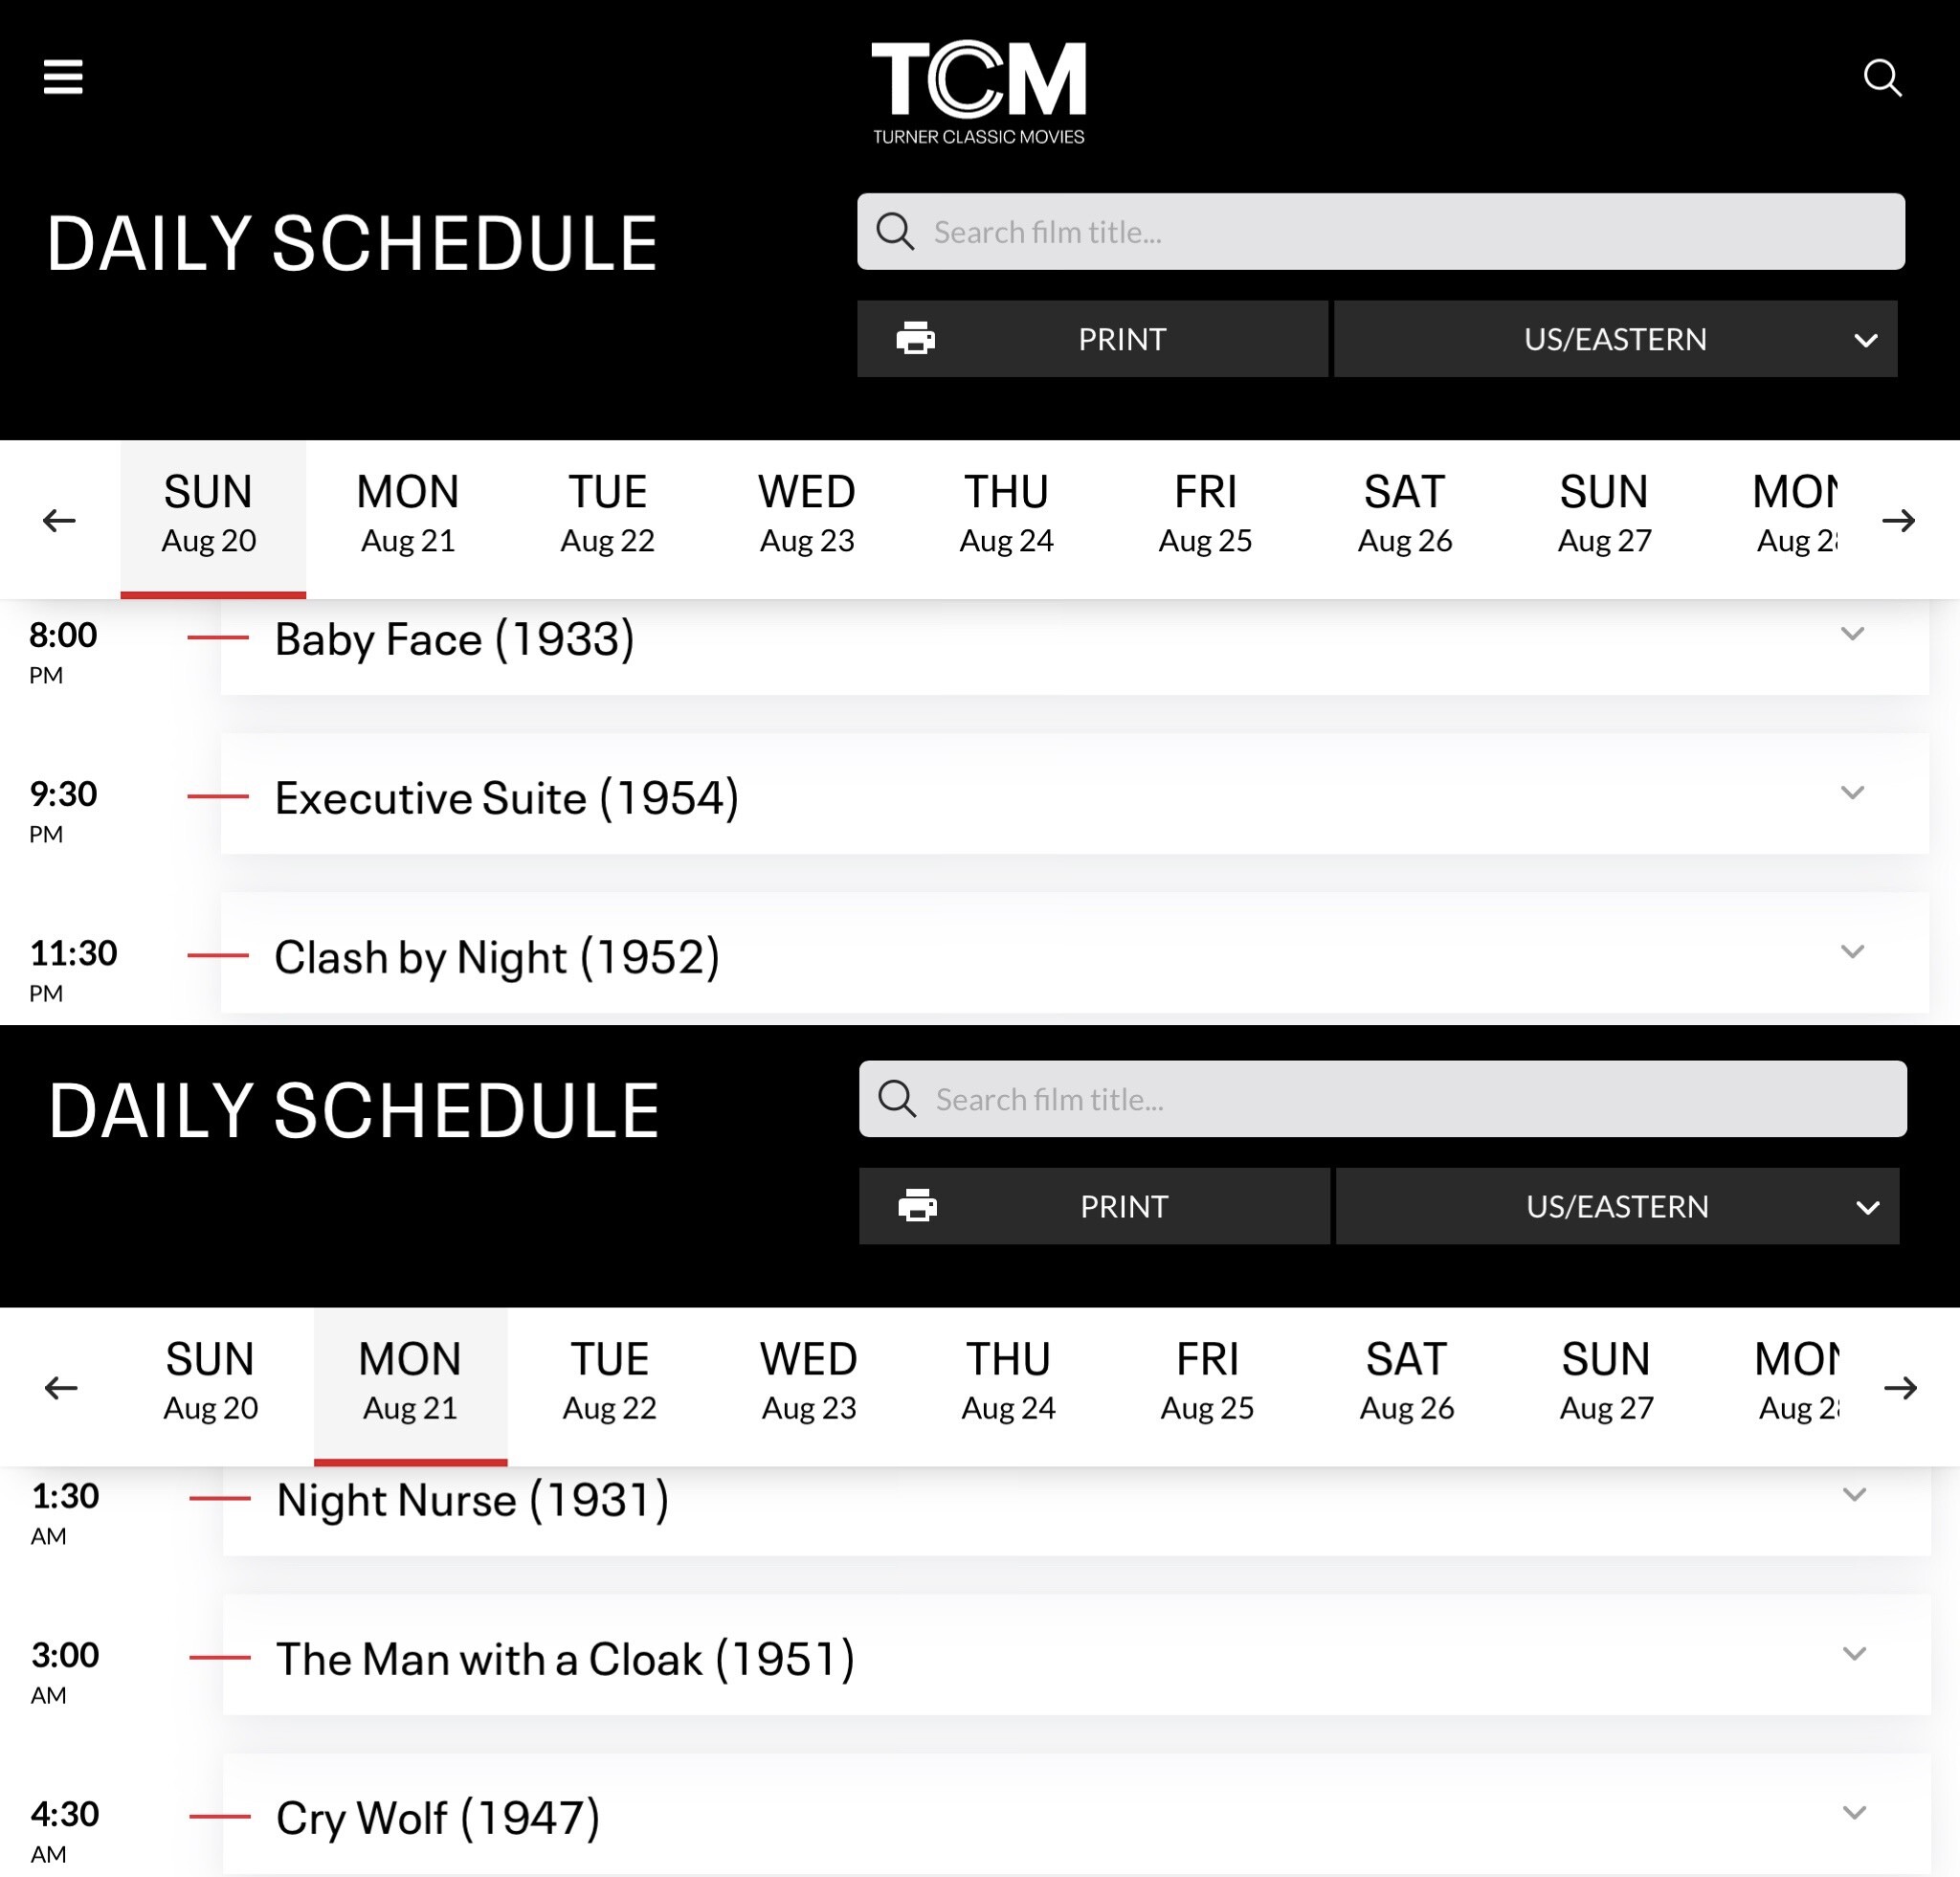Open the upper US/EASTERN timezone dropdown
The image size is (1960, 1877).
pos(1615,339)
